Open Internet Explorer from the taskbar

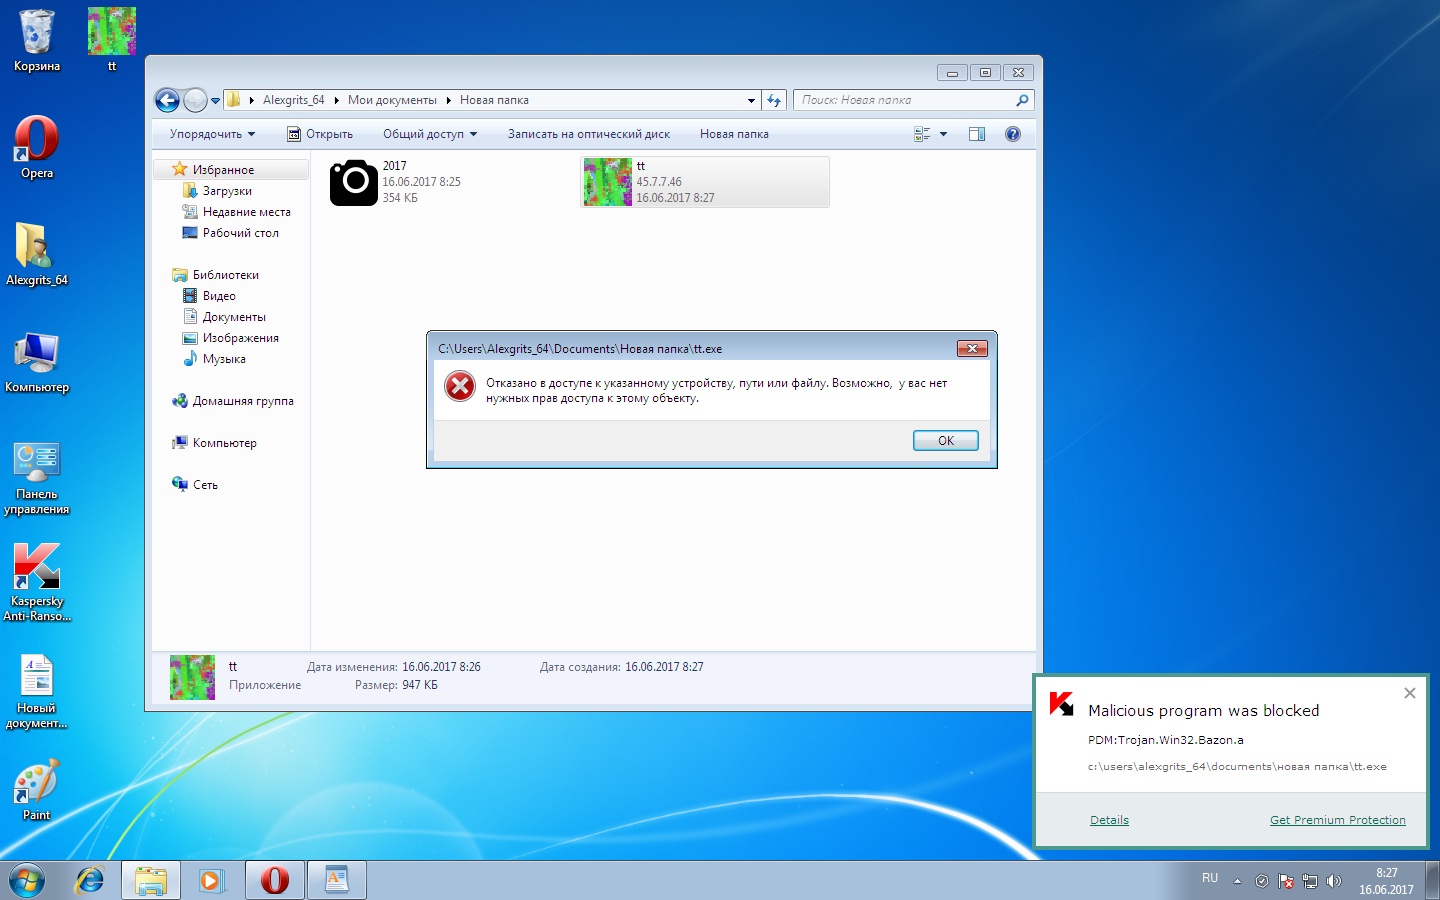(90, 880)
